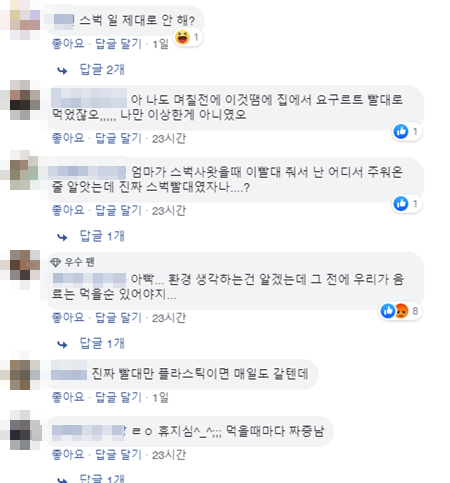Expand 답글 1개 under the 환경 comment
450x483 pixels.
(x=102, y=343)
